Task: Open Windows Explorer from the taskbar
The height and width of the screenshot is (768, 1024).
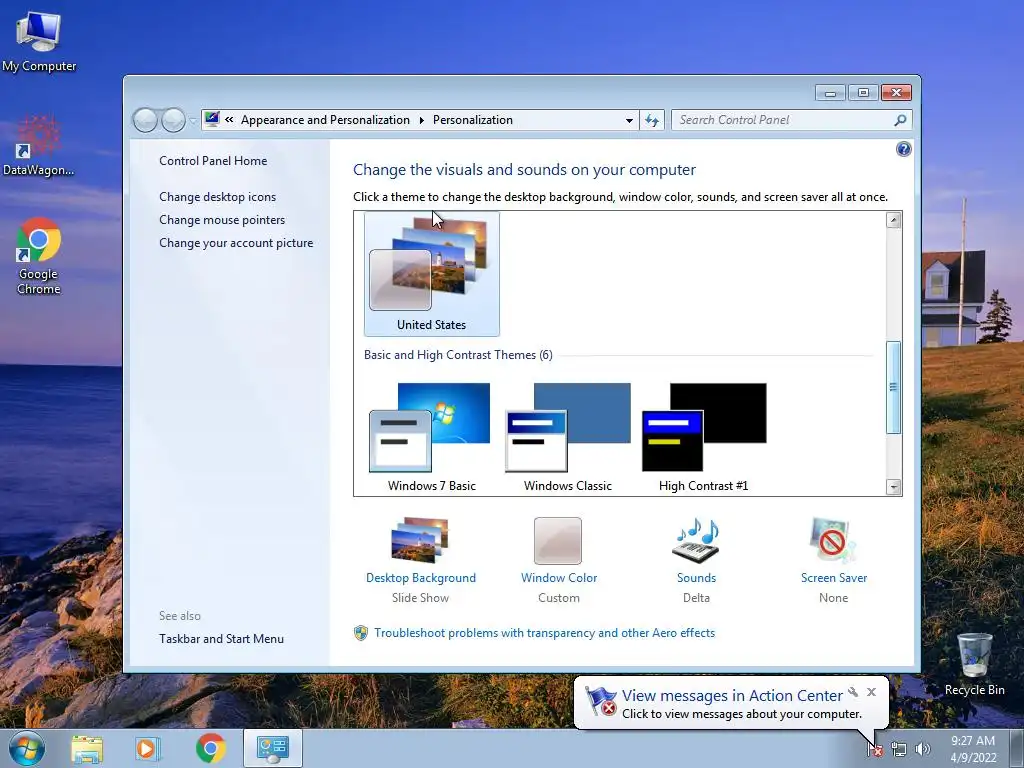Action: 87,748
